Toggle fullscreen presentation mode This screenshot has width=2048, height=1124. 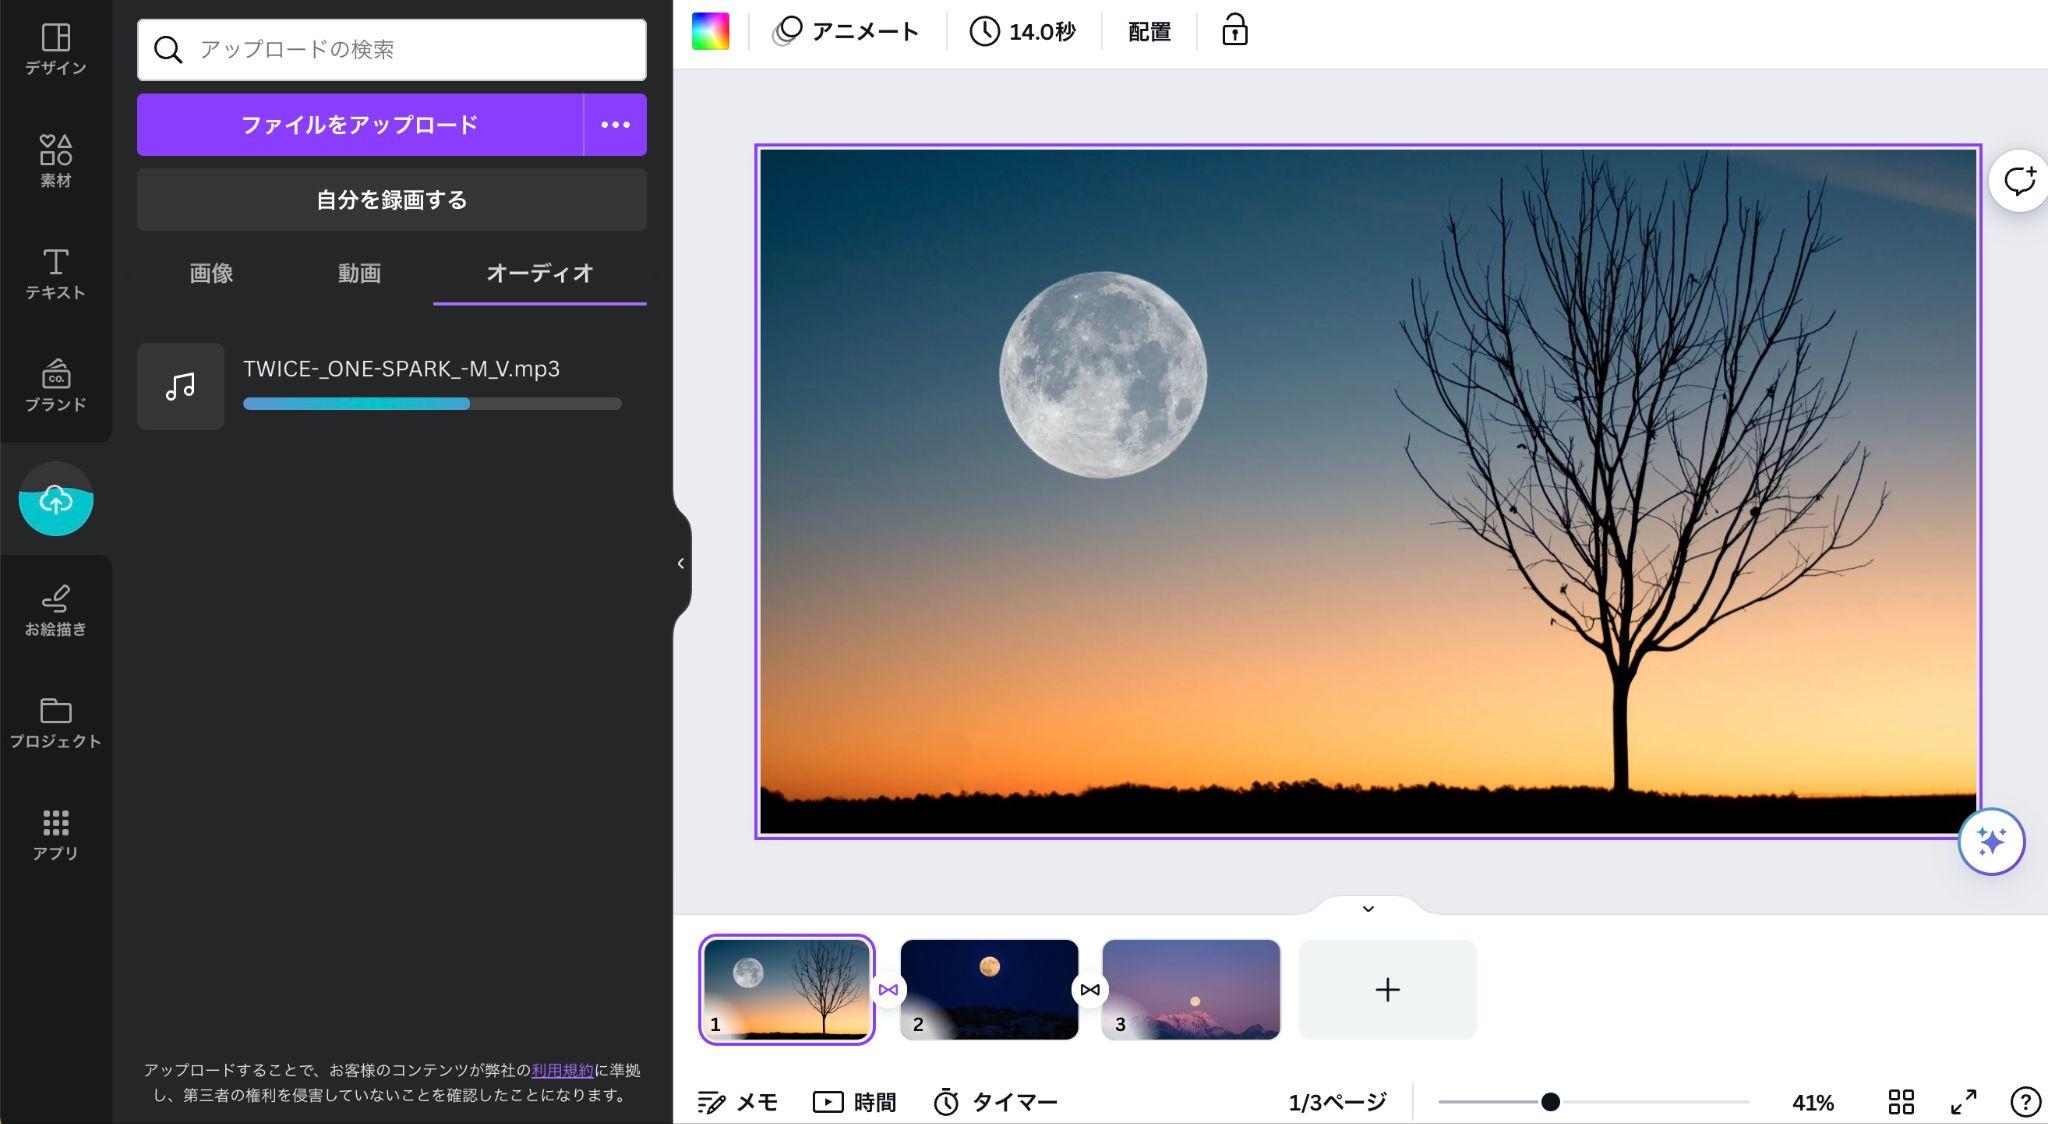point(1964,1101)
